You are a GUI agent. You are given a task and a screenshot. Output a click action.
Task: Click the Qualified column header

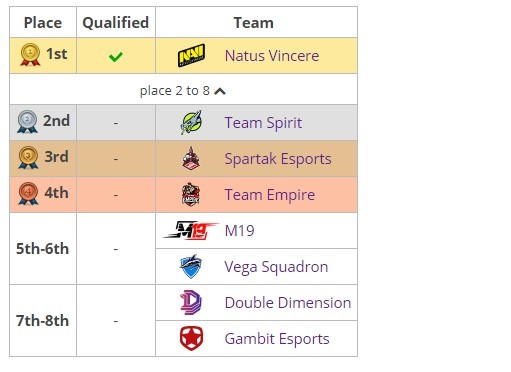point(116,23)
